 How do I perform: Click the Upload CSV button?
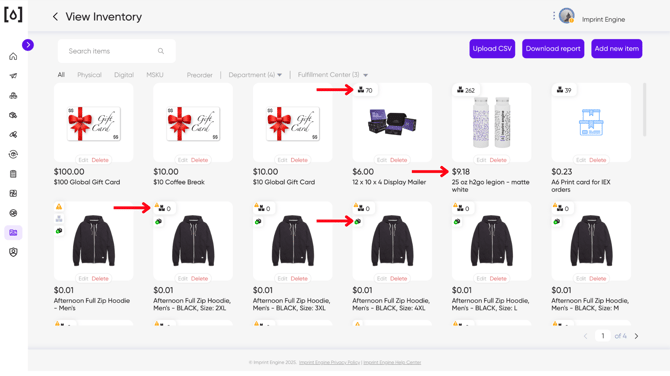pos(492,49)
